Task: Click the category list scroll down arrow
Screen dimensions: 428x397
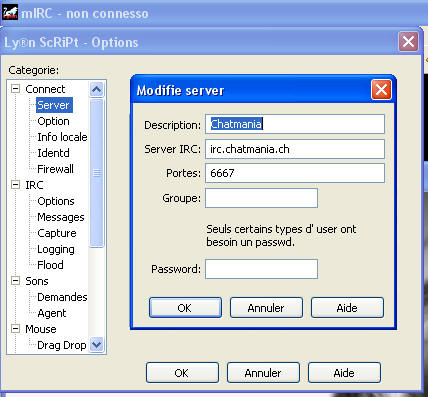Action: pos(97,344)
